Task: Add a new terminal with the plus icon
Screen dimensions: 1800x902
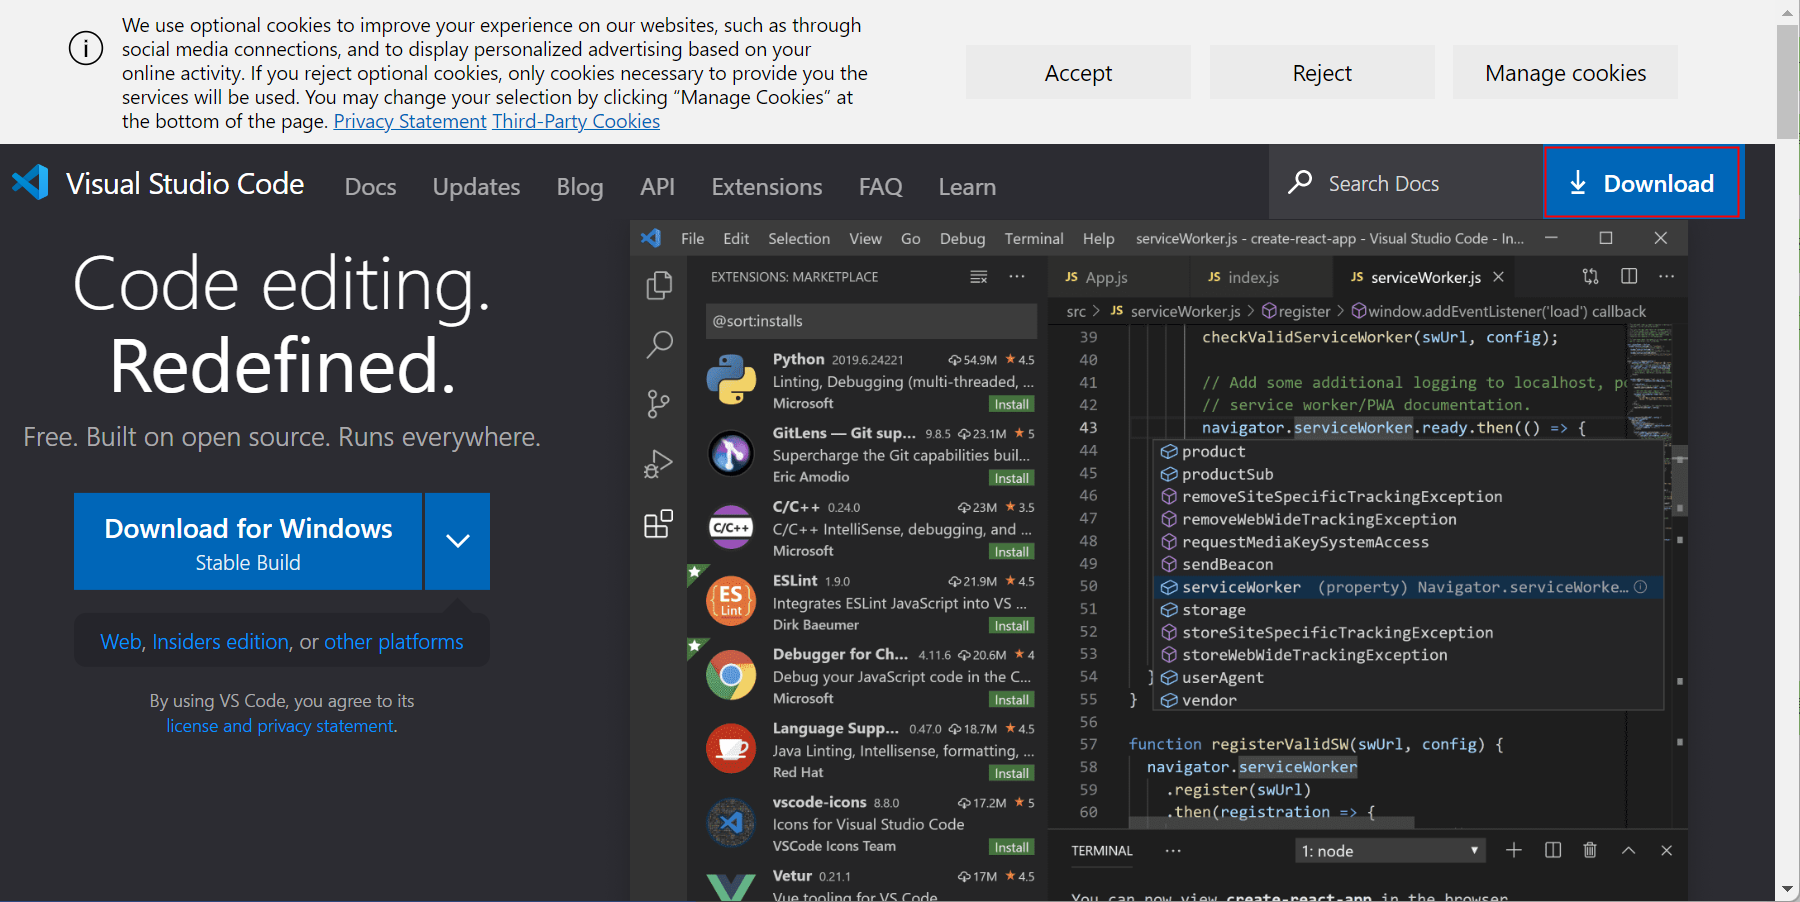Action: coord(1514,850)
